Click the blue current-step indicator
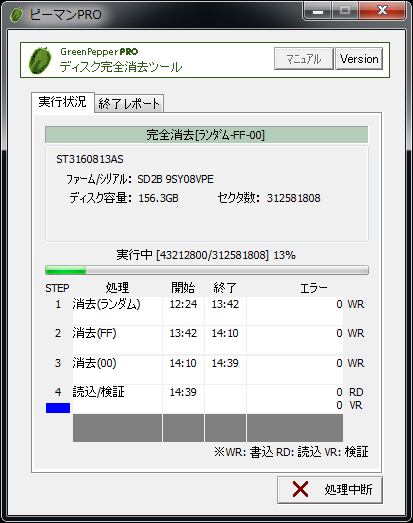The height and width of the screenshot is (523, 413). click(x=58, y=408)
